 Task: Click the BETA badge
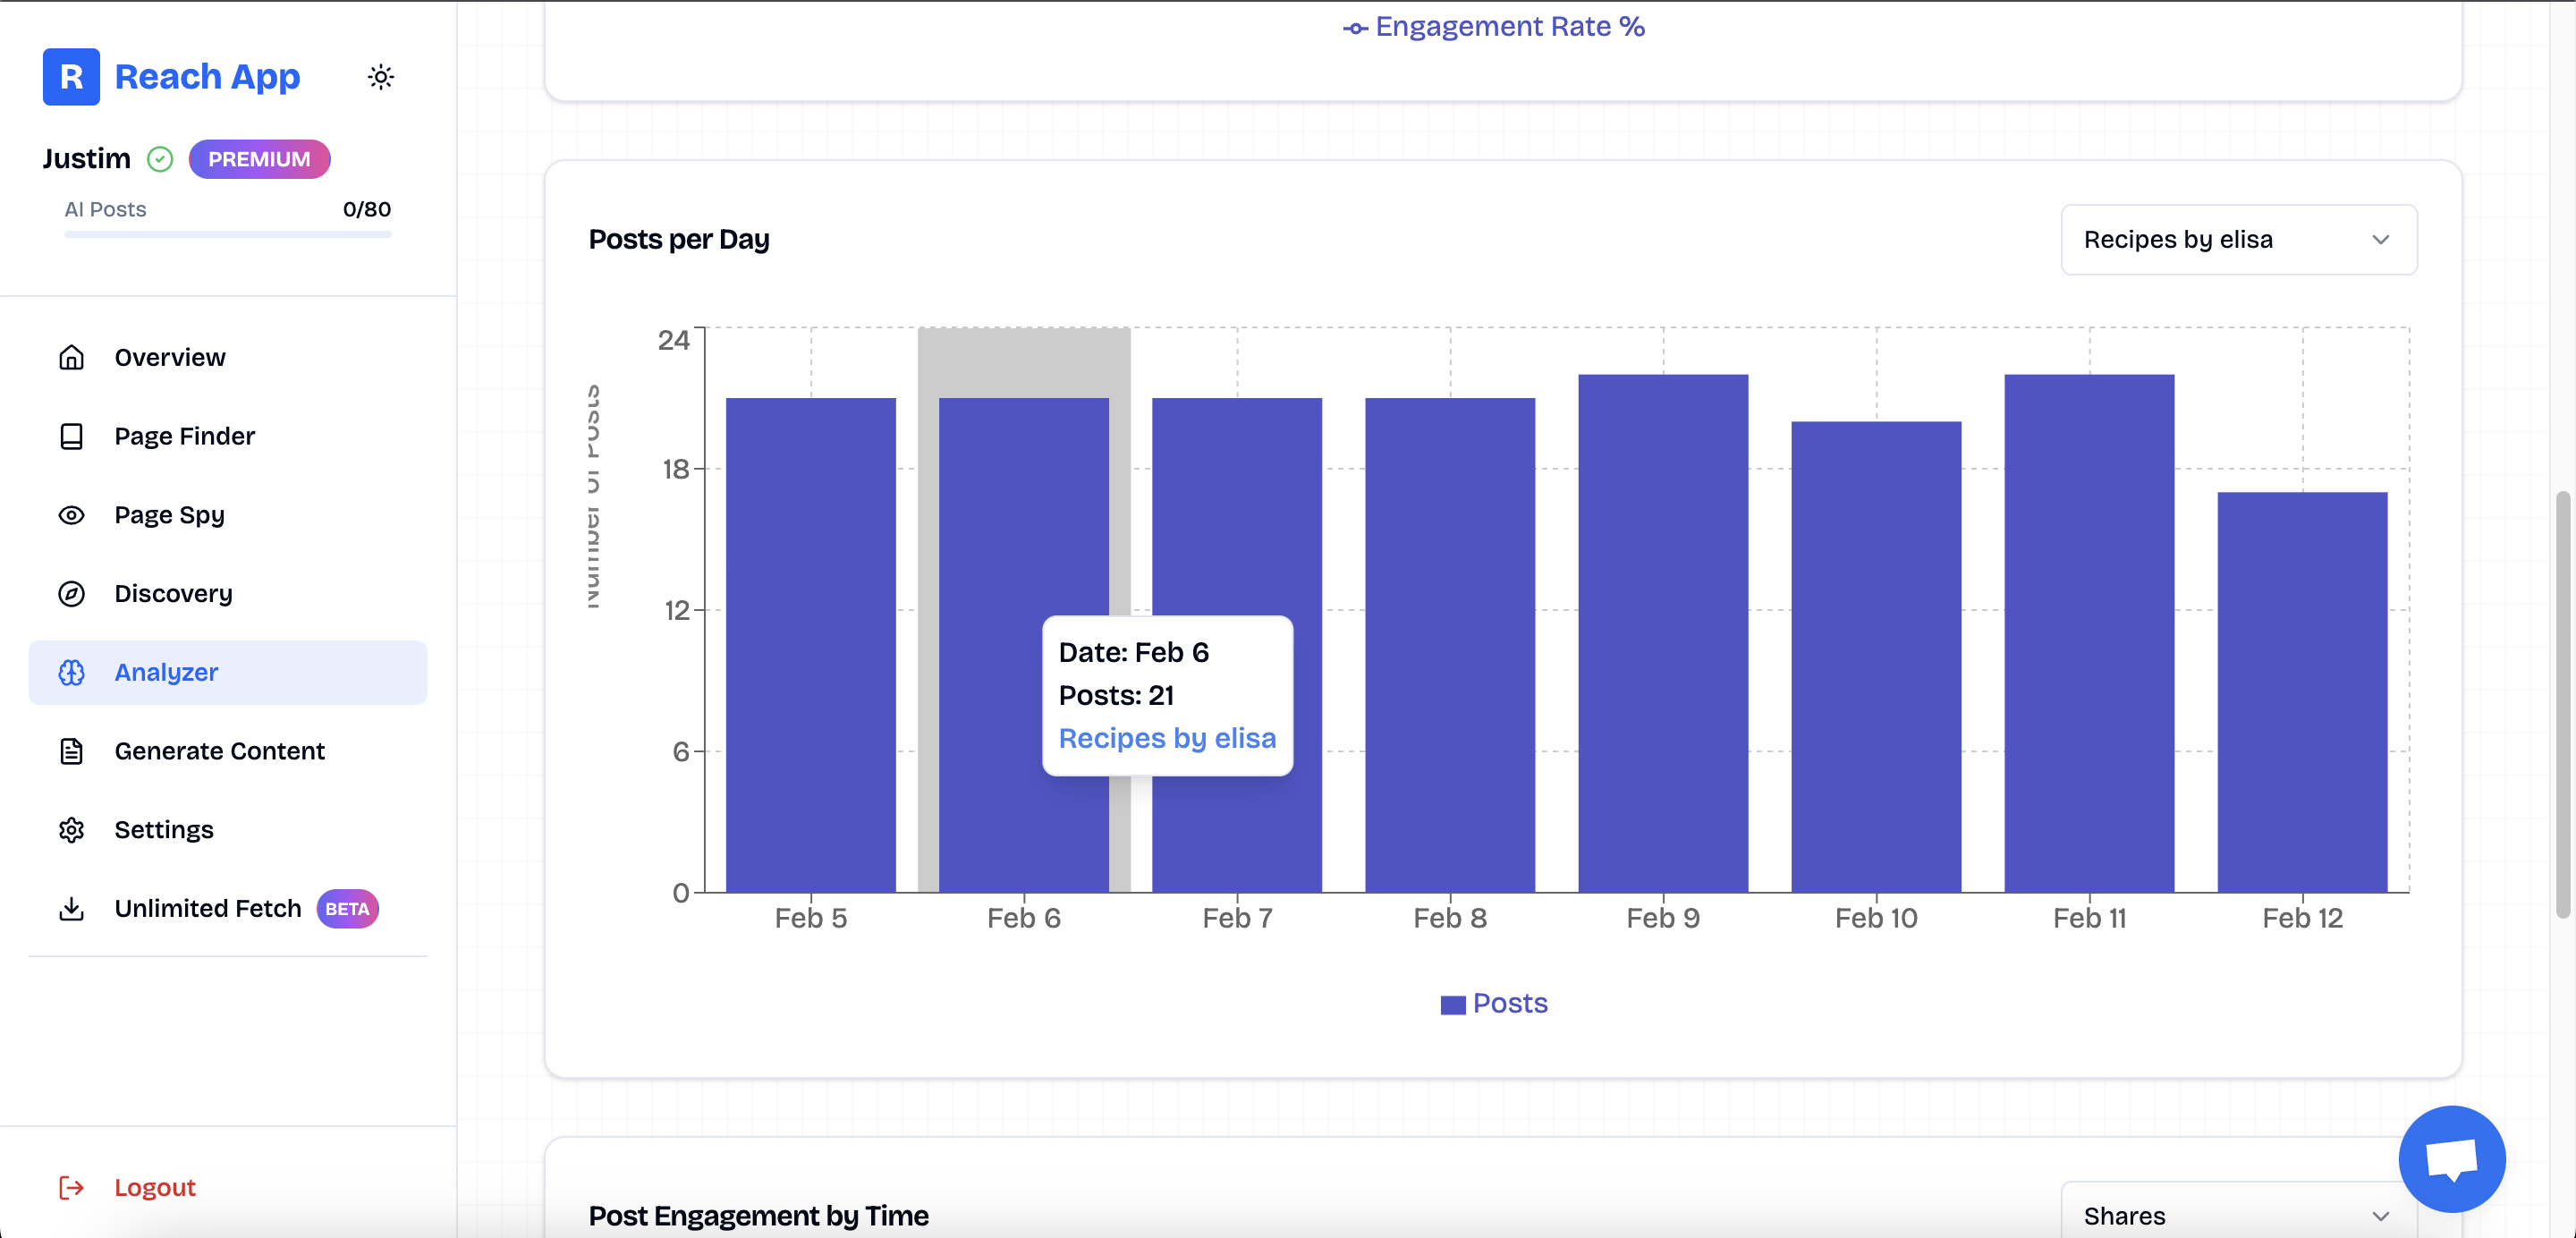[347, 909]
